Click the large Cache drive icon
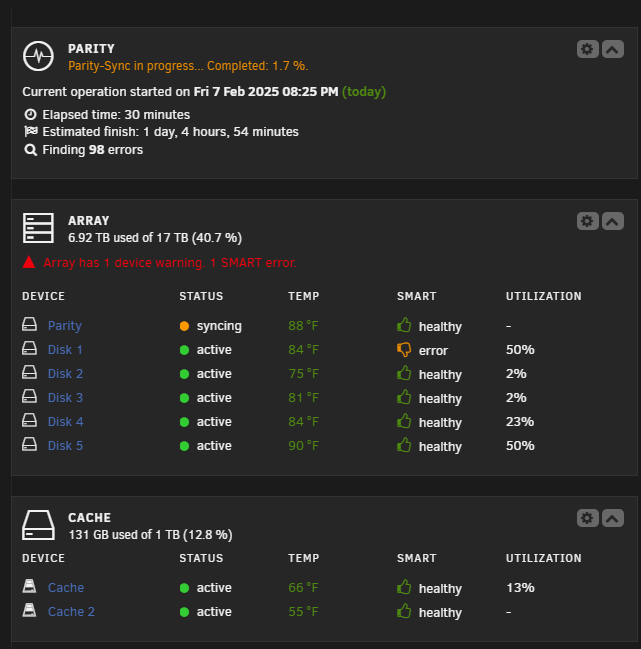This screenshot has height=649, width=641. (38, 525)
